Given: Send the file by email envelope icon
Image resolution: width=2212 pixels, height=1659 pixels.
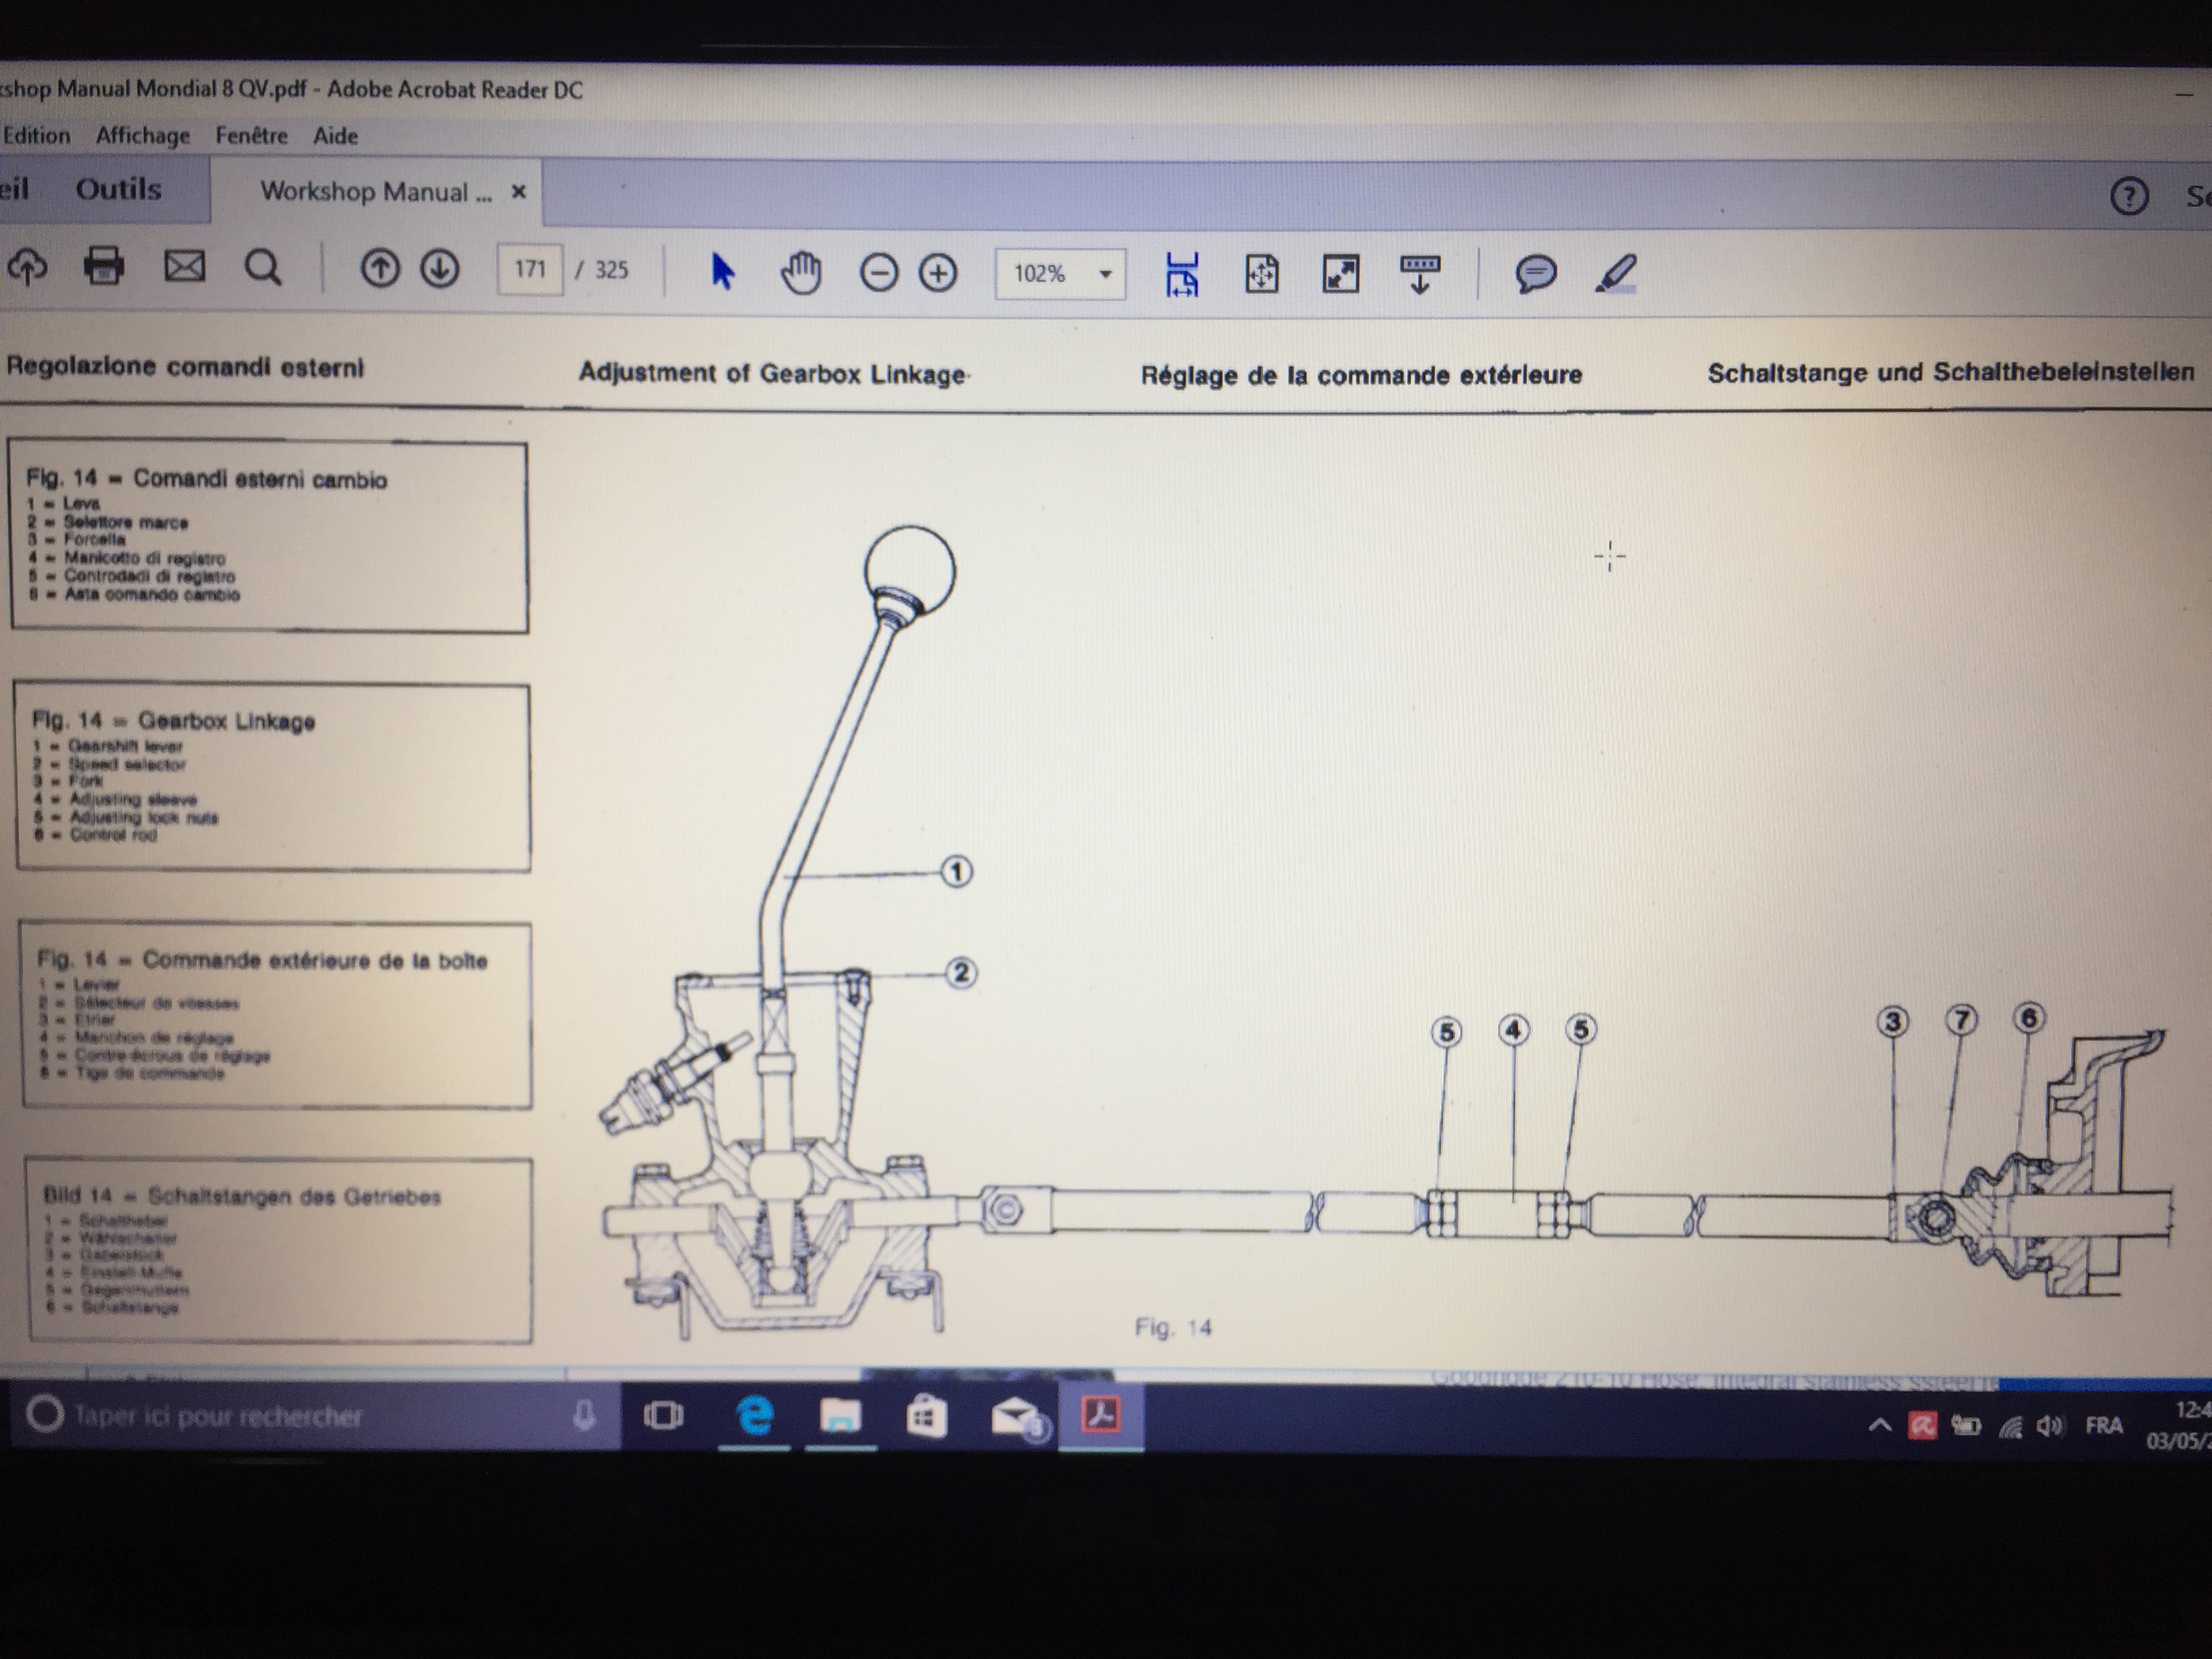Looking at the screenshot, I should [x=185, y=267].
